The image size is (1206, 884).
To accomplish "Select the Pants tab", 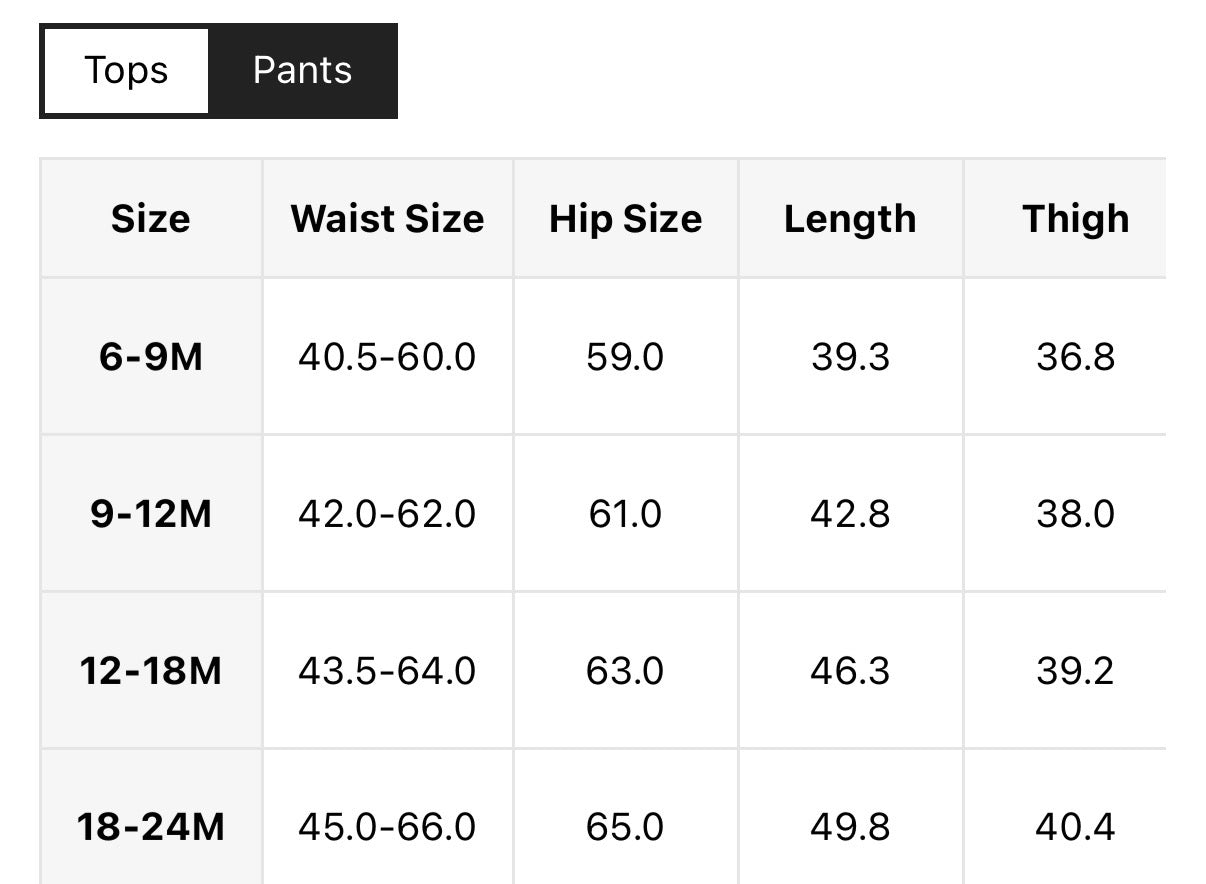I will pyautogui.click(x=302, y=71).
